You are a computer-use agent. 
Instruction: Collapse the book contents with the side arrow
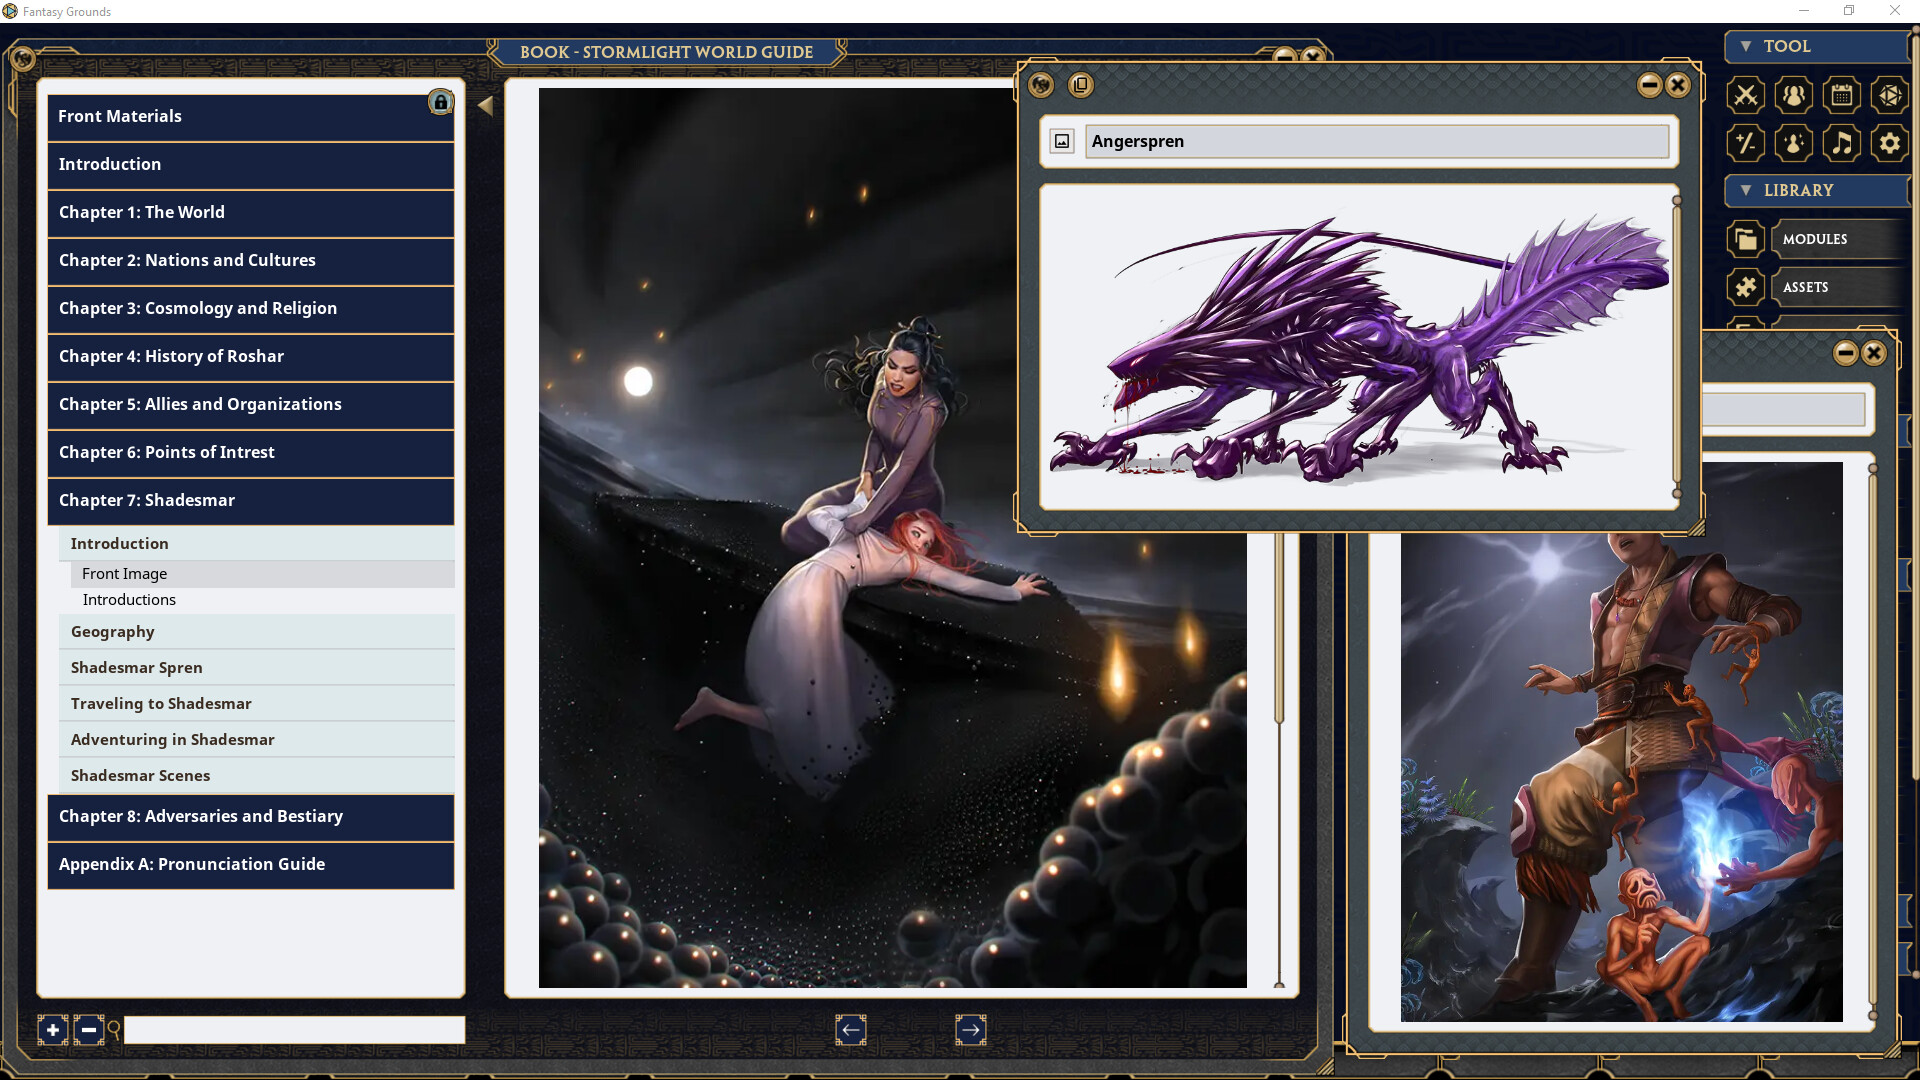(486, 104)
